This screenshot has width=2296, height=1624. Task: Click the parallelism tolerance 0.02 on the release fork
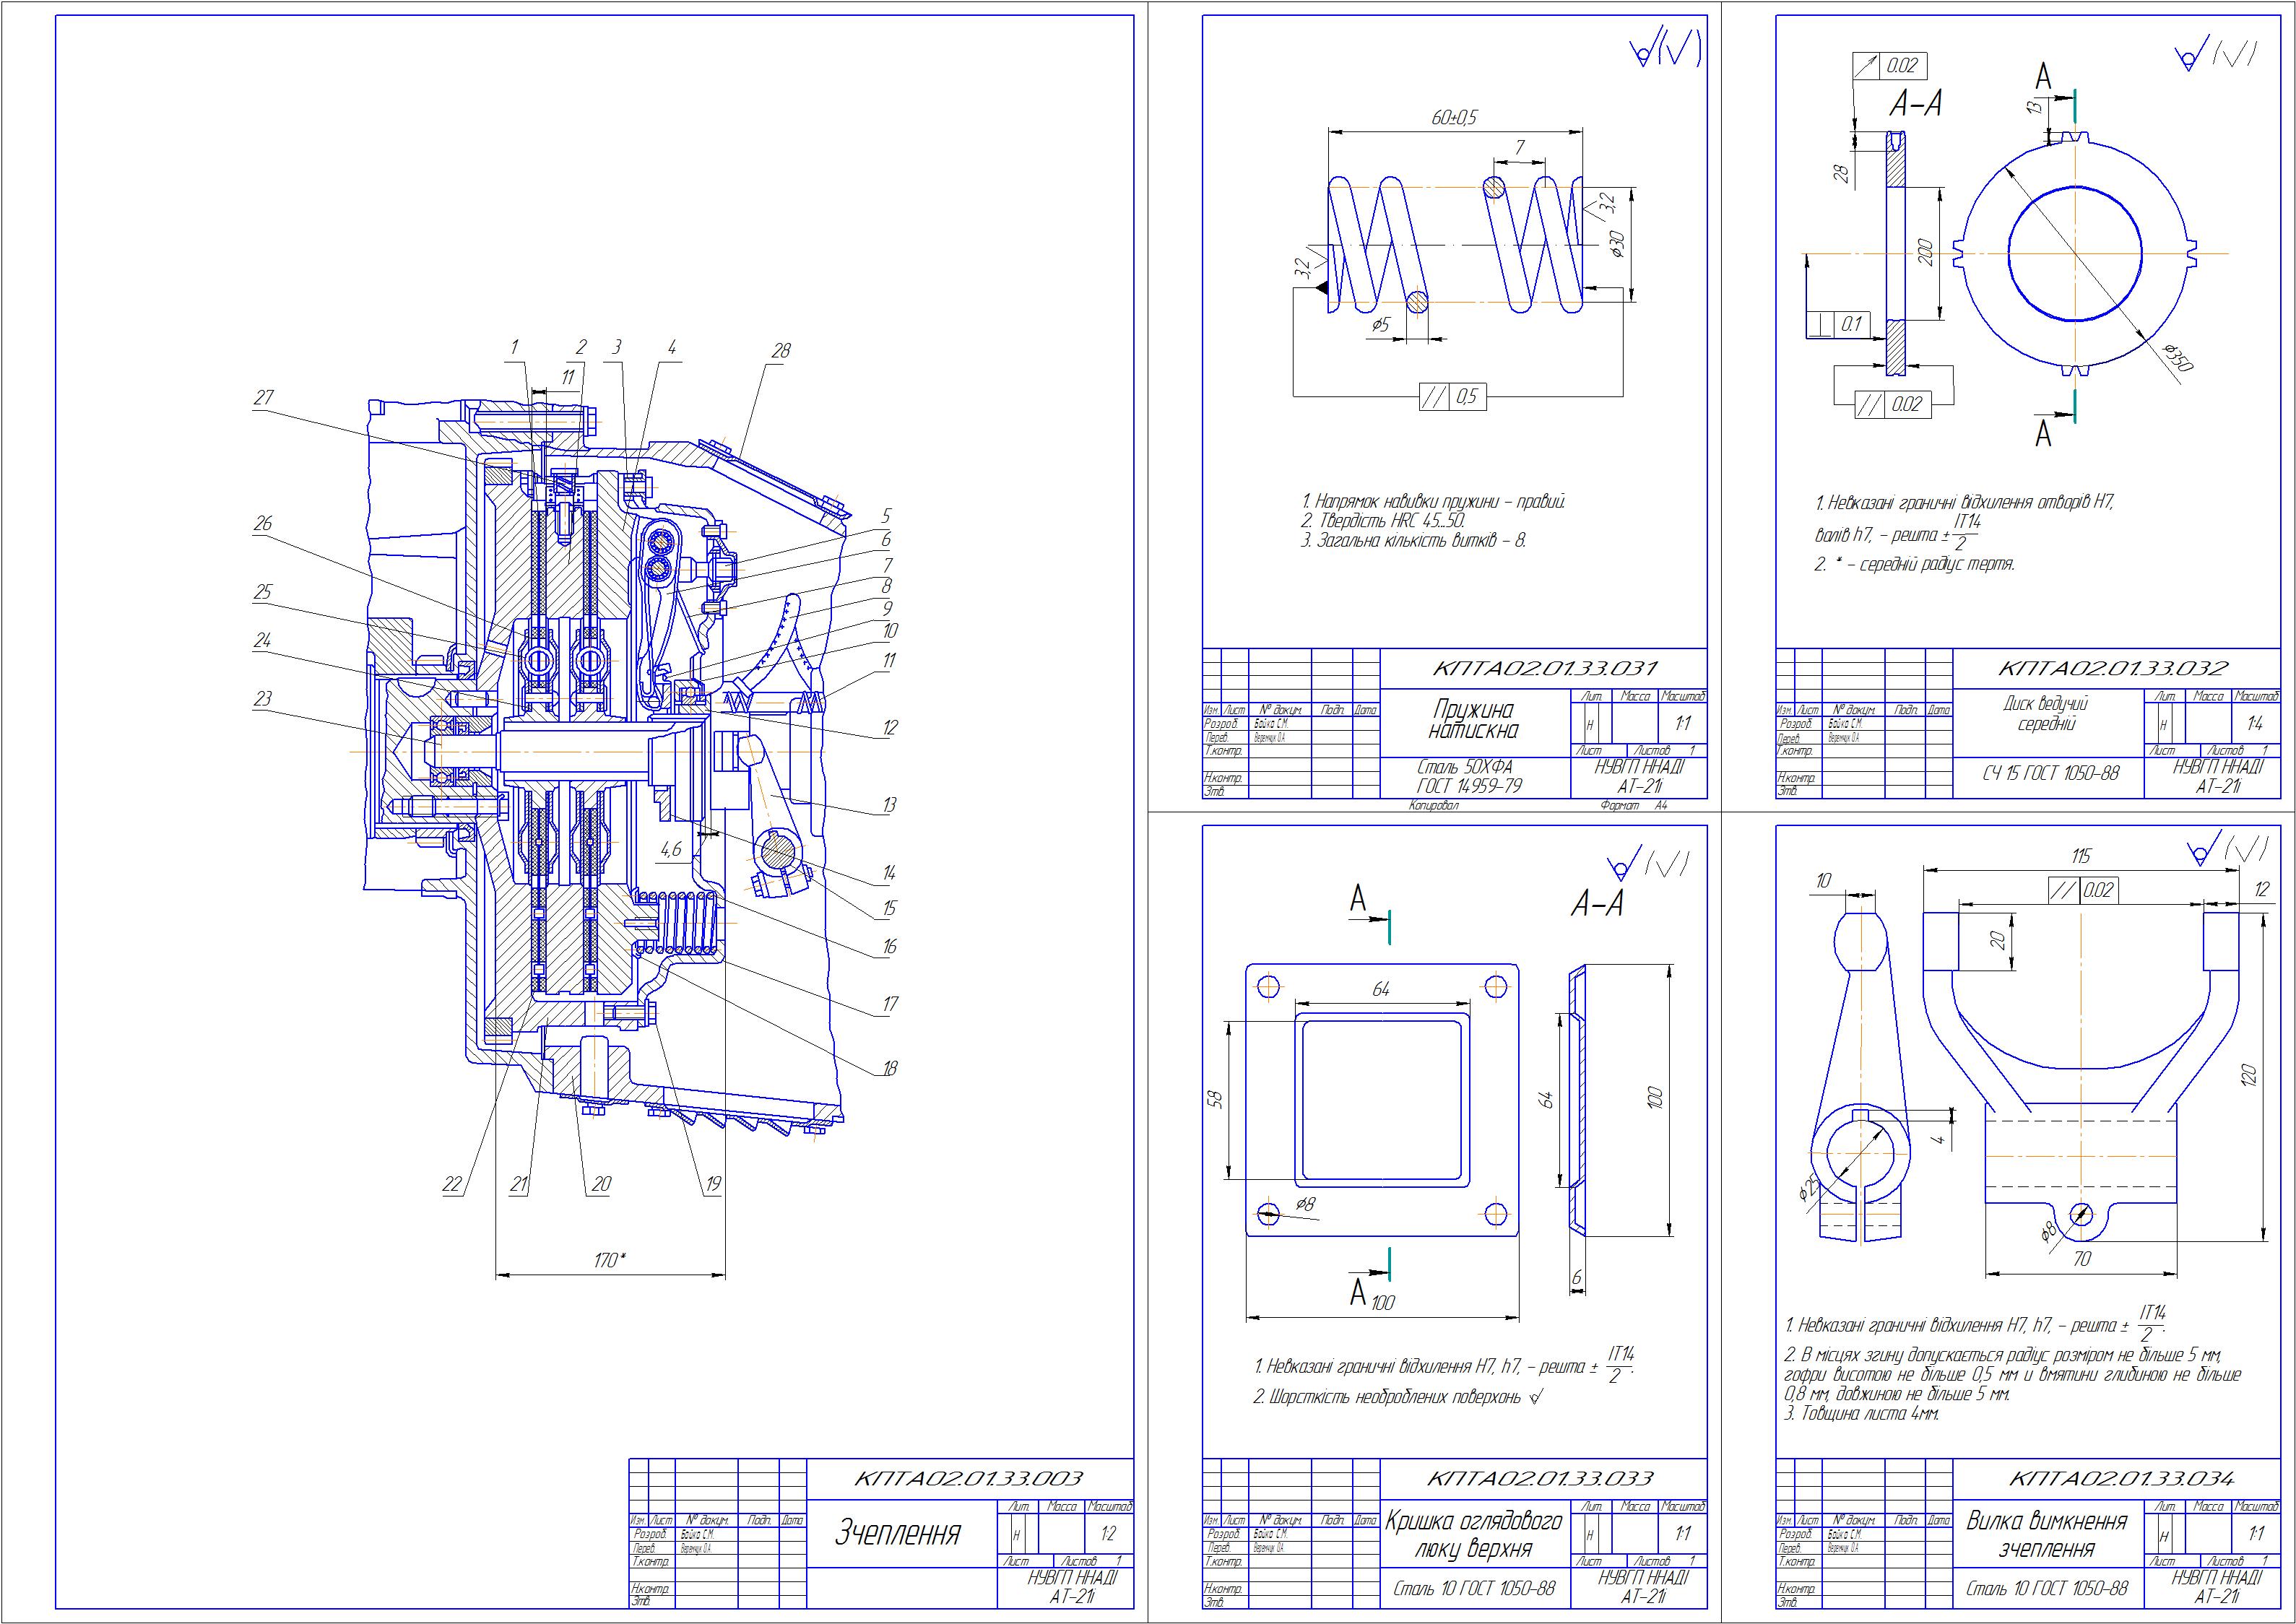click(x=2082, y=890)
